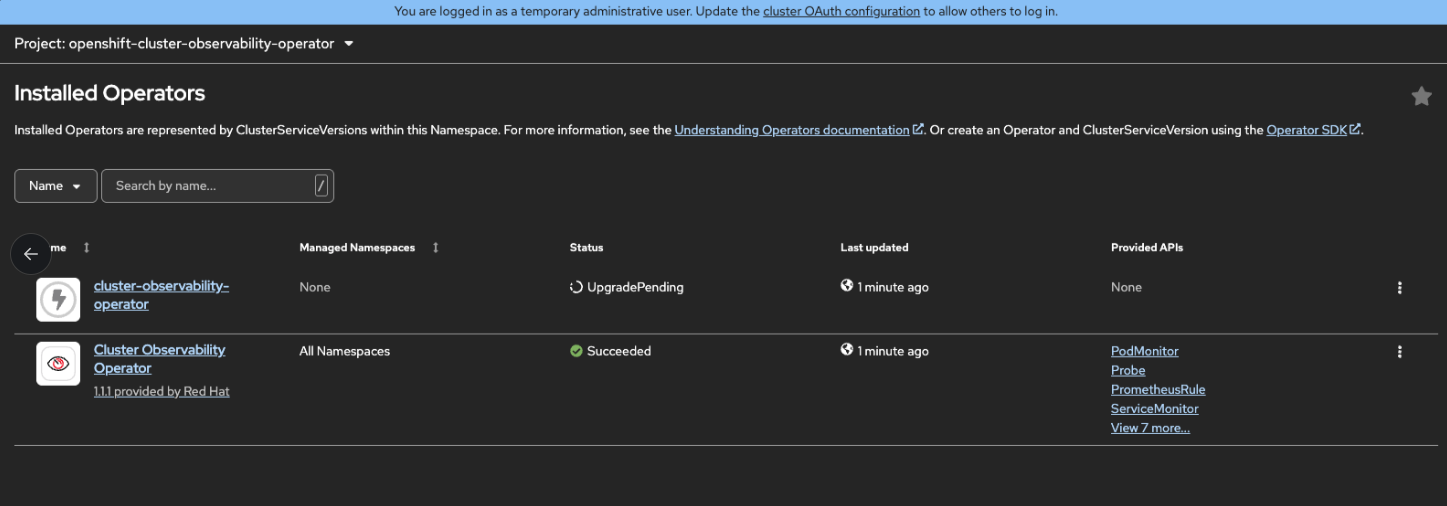The image size is (1447, 506).
Task: Click 1.1.1 provided by Red Hat
Action: pyautogui.click(x=162, y=392)
